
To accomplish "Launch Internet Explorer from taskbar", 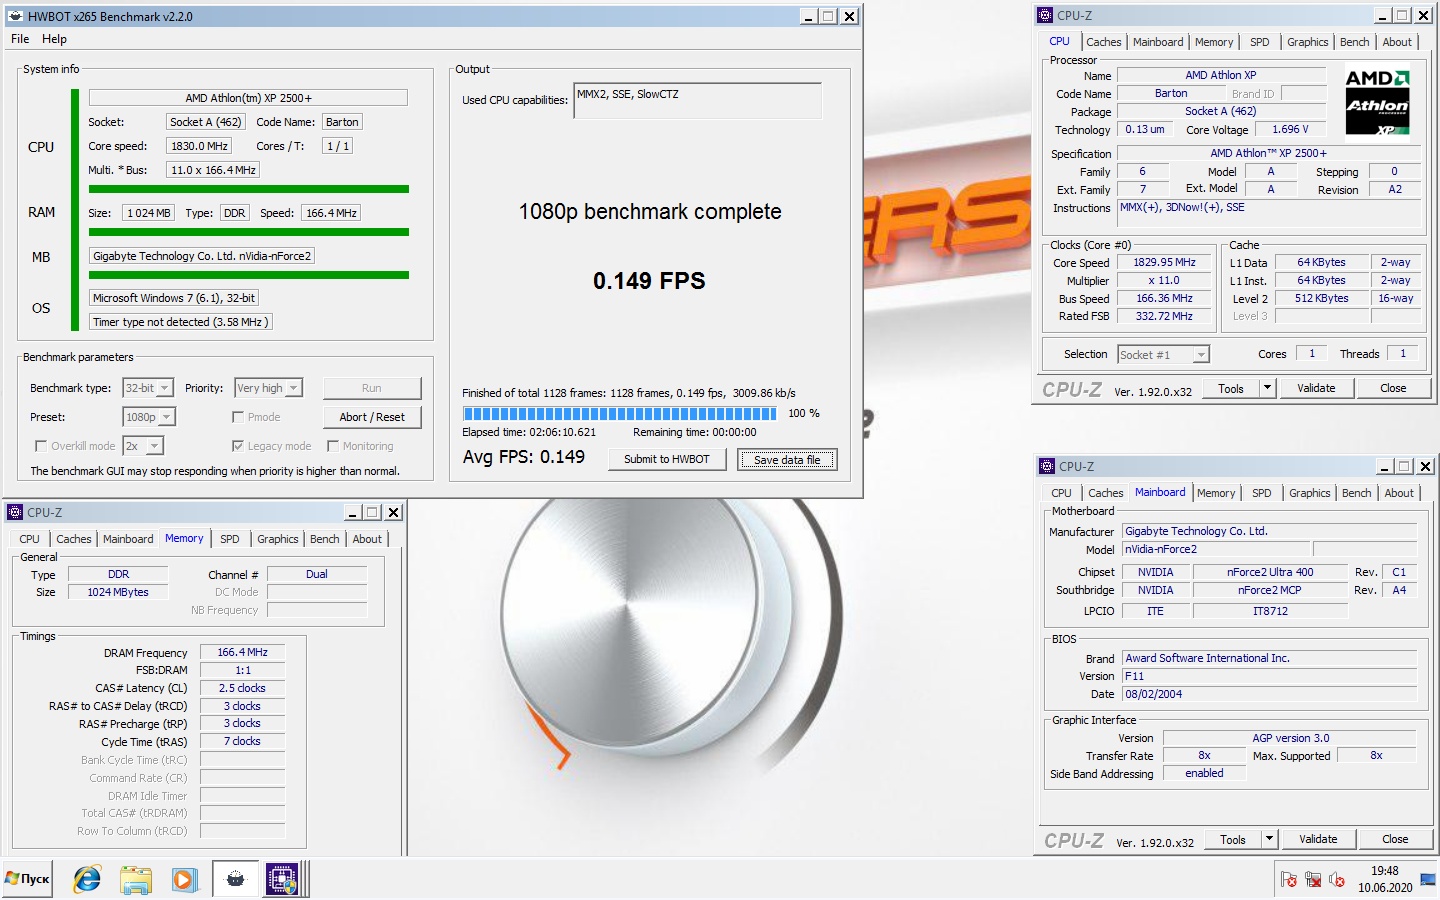I will [x=87, y=879].
